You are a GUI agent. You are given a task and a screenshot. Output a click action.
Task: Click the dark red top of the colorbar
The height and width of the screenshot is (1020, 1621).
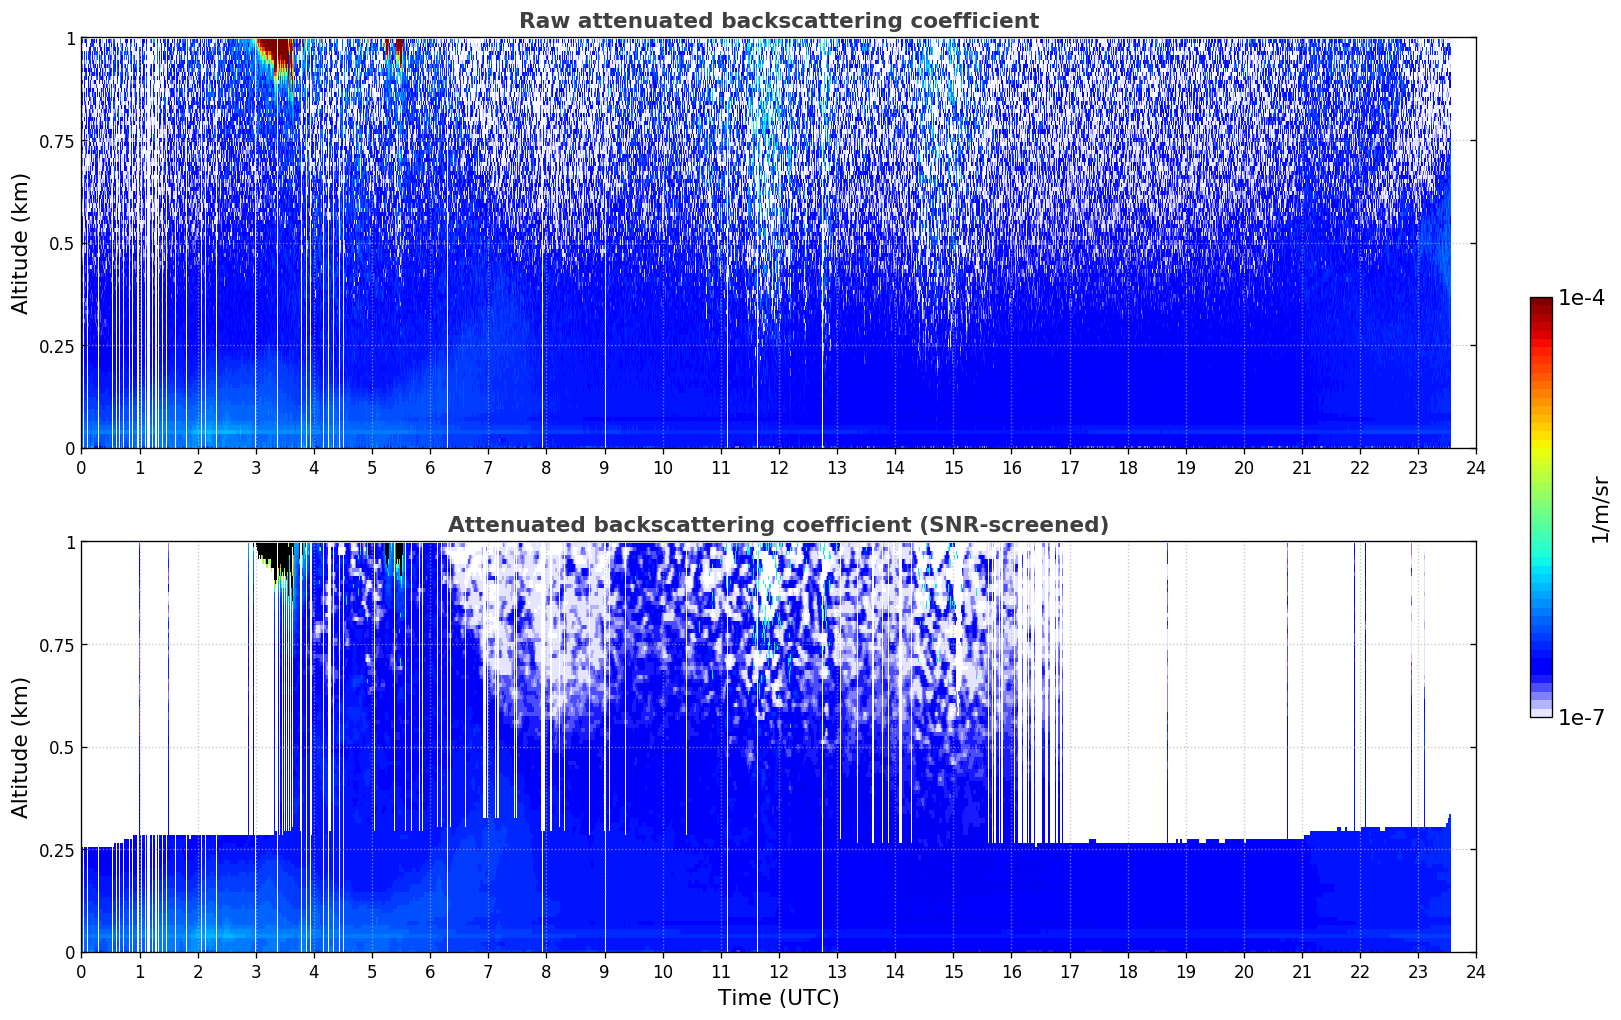[1540, 305]
